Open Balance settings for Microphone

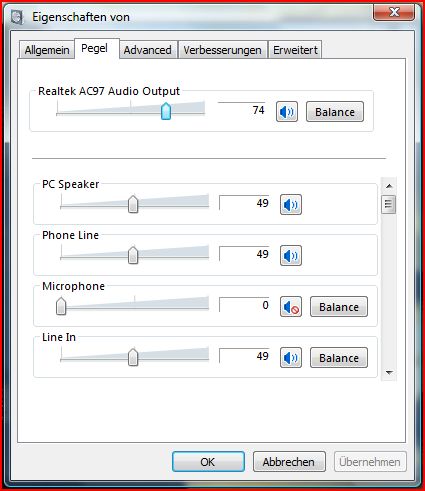339,306
